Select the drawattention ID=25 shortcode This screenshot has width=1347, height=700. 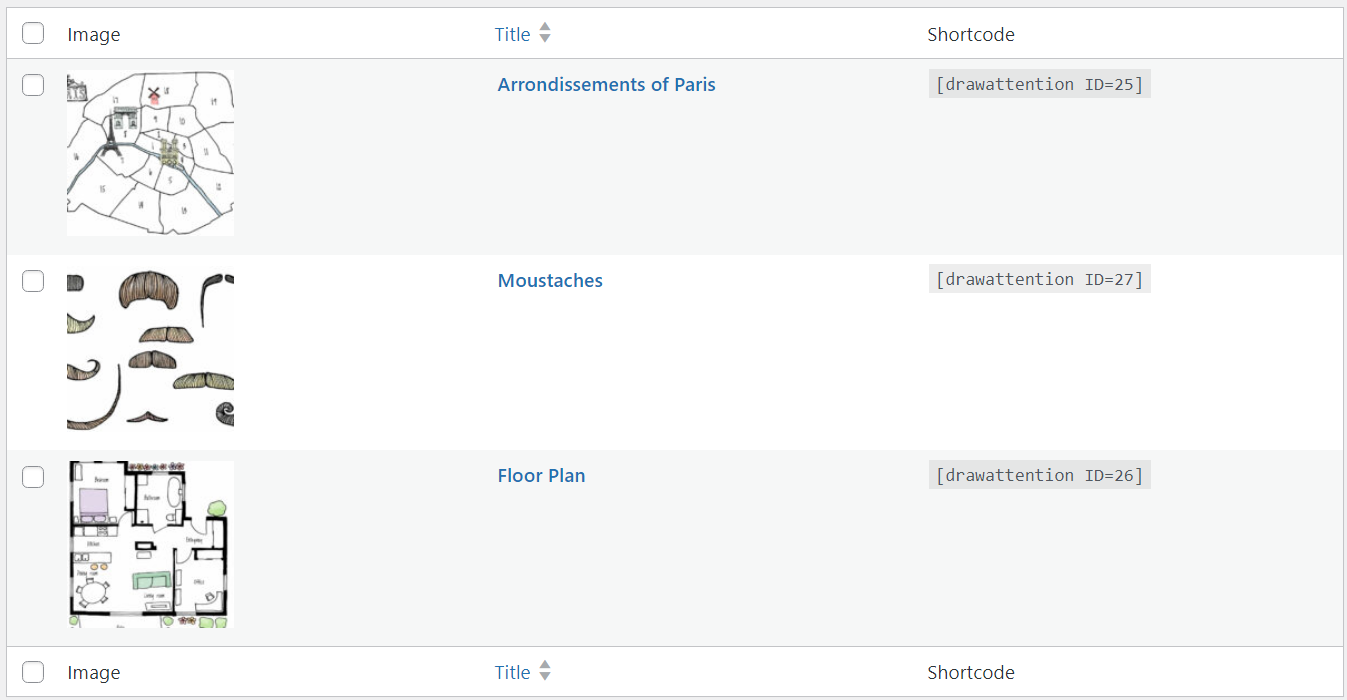point(1040,84)
